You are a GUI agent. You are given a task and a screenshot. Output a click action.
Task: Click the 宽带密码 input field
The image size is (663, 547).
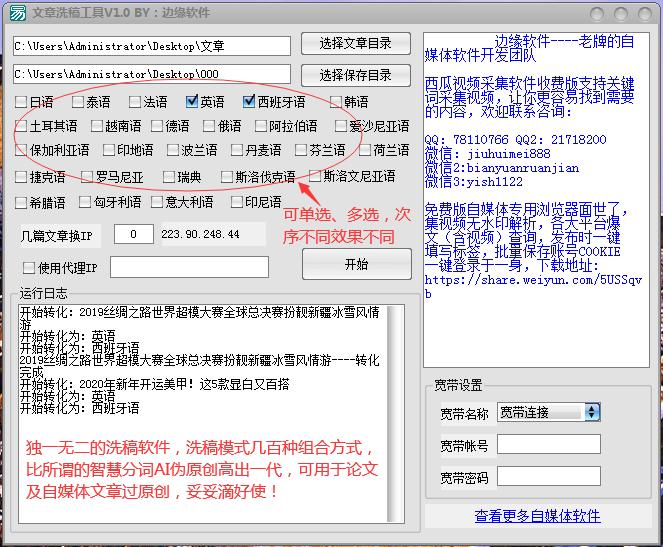pos(549,476)
